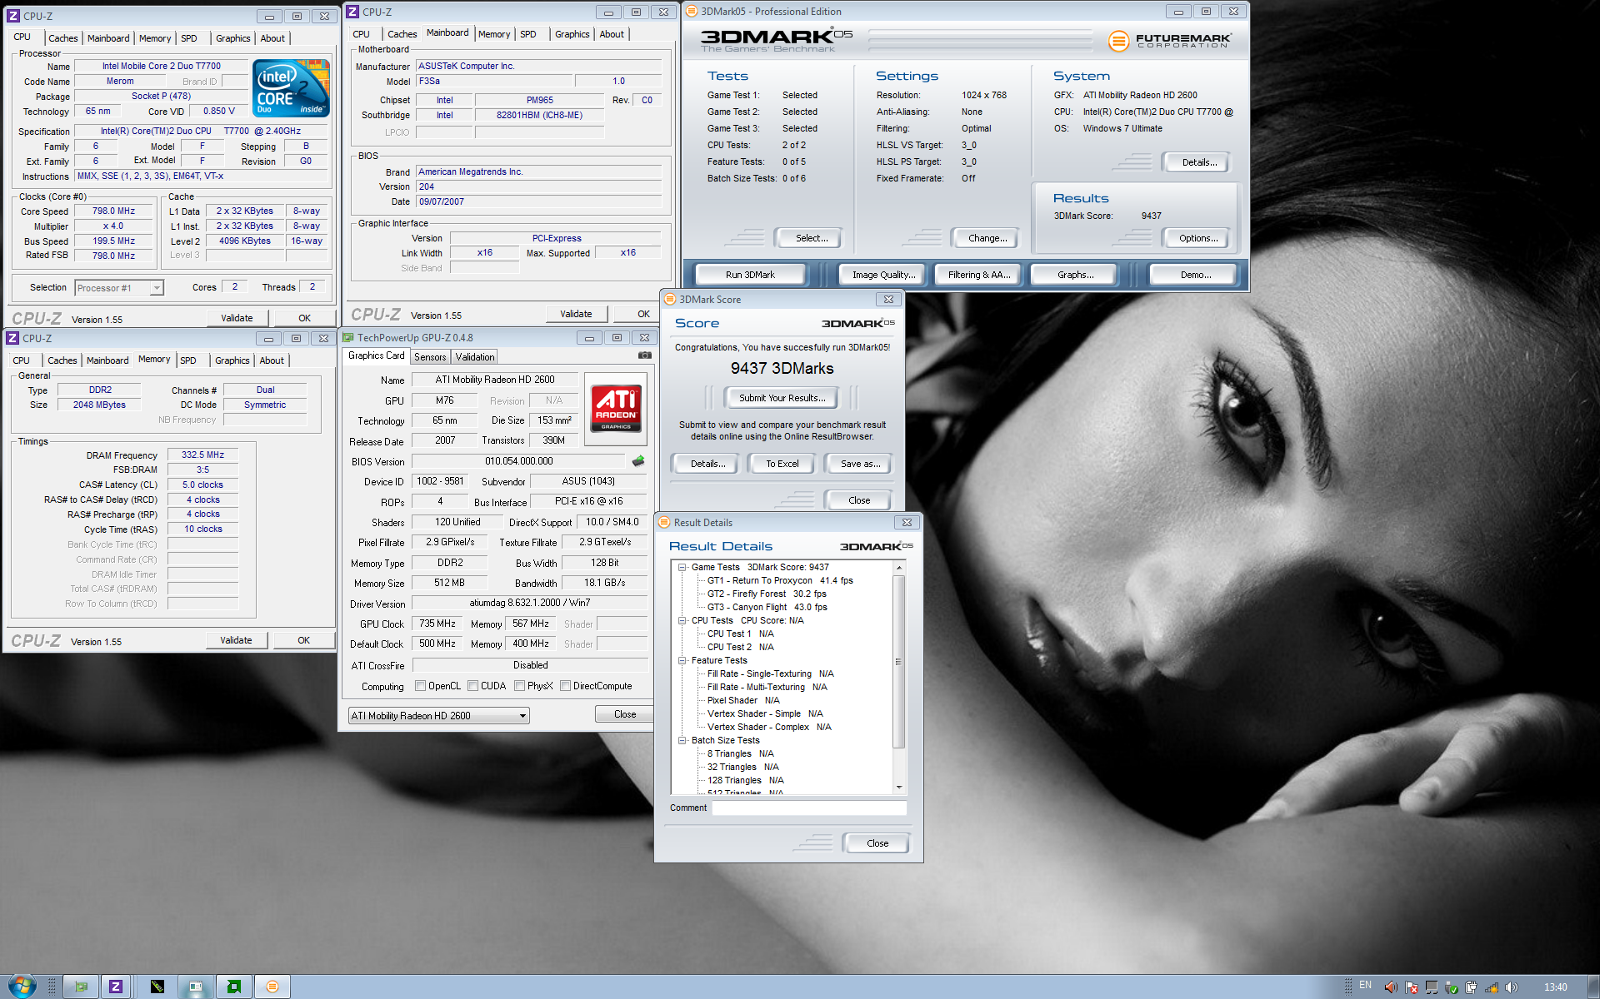Open the power plug tray icon

point(1471,987)
